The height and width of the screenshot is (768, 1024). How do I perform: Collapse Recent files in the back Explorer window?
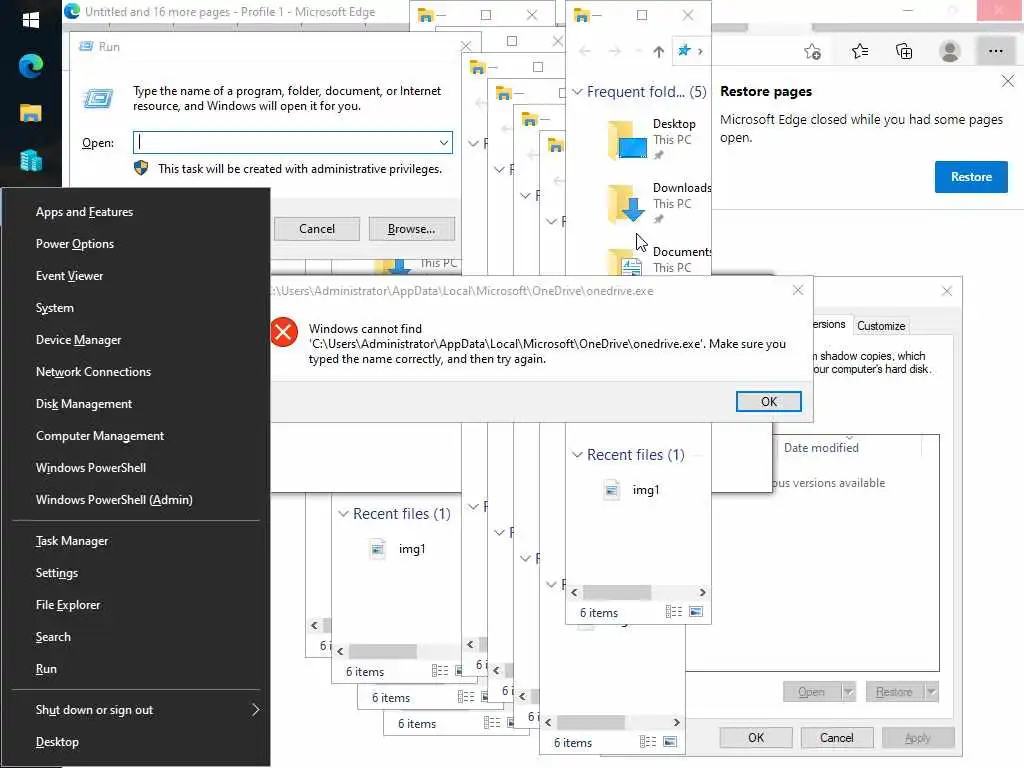point(344,513)
